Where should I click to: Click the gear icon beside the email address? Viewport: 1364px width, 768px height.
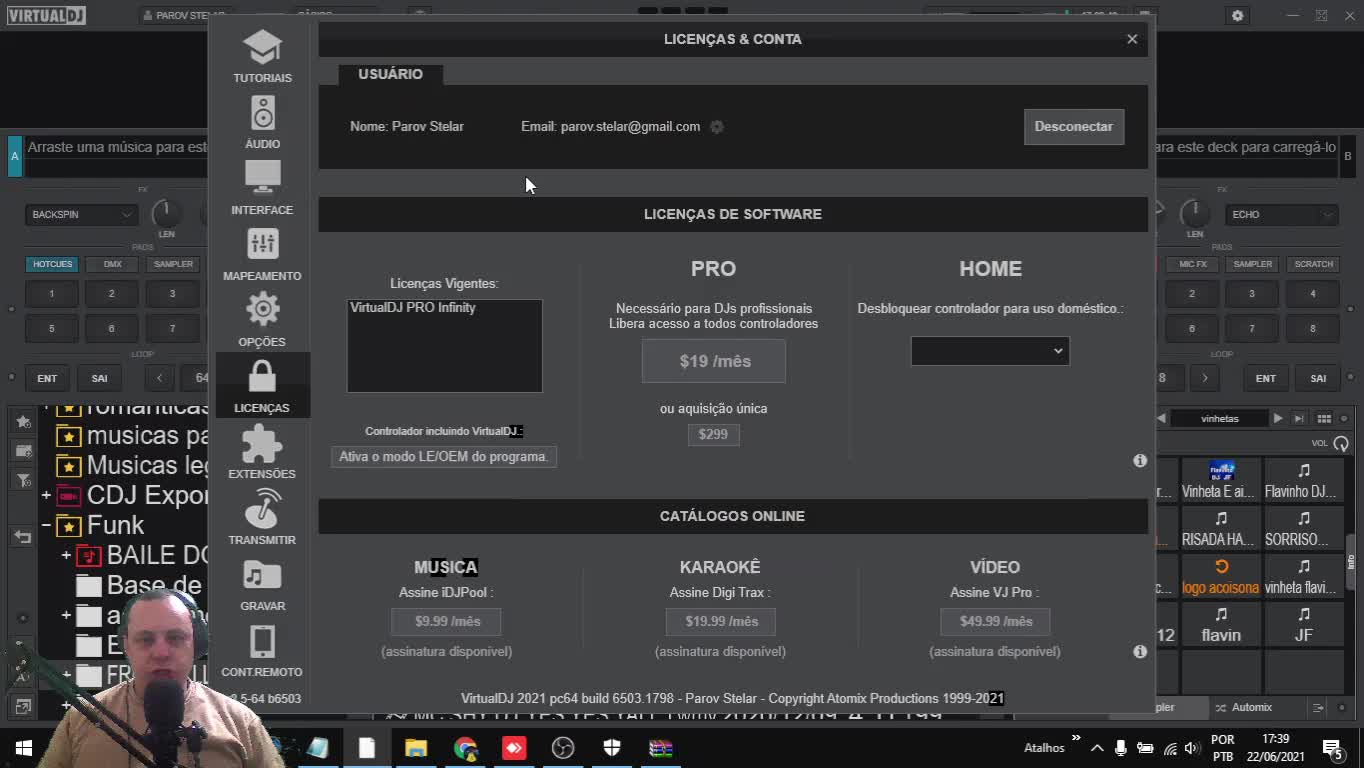coord(716,127)
